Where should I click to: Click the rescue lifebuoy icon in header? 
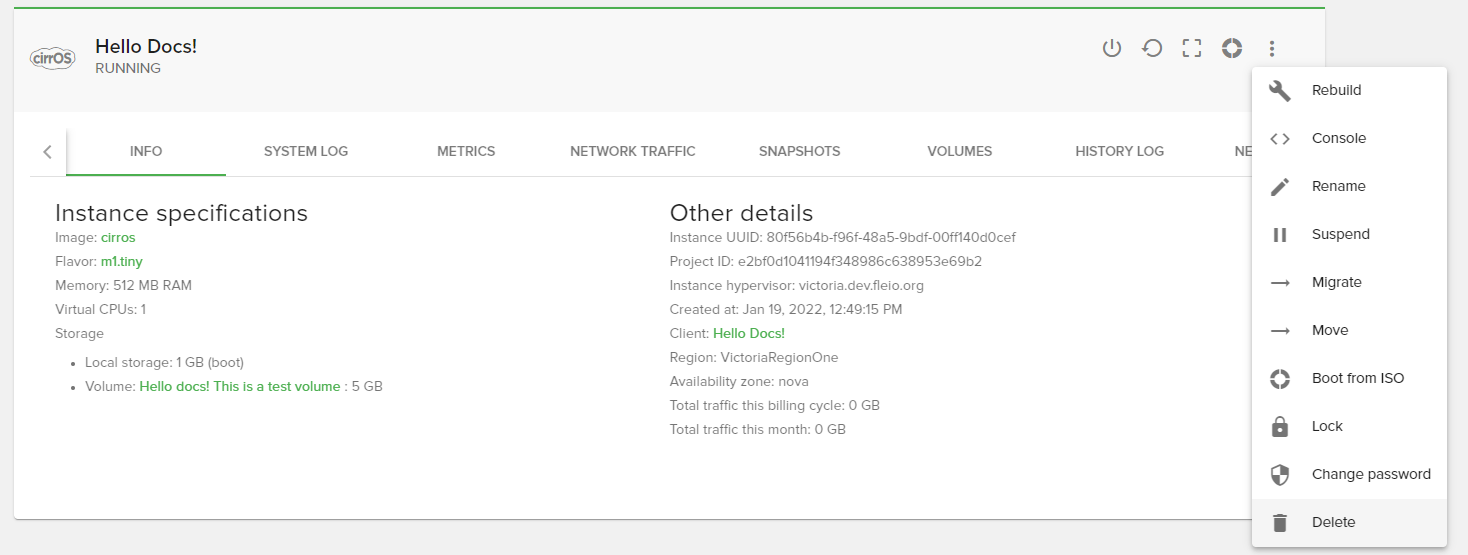[1232, 48]
